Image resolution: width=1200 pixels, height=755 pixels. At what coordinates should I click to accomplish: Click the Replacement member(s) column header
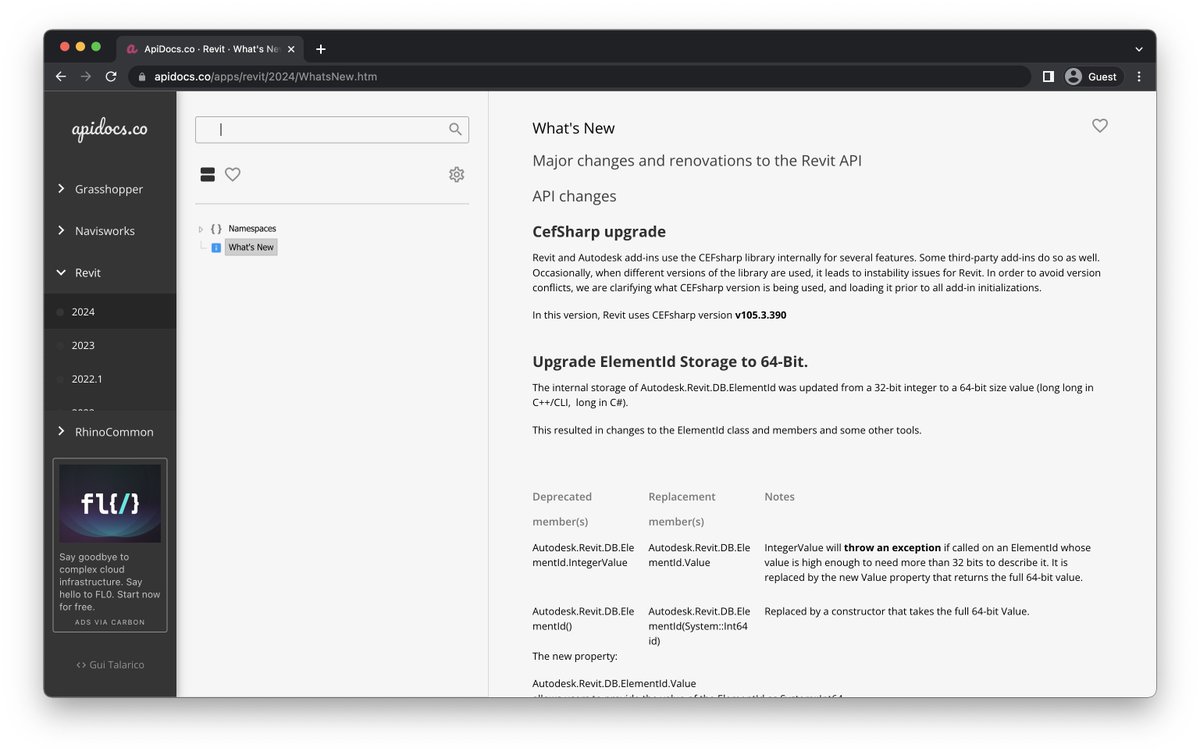click(682, 509)
